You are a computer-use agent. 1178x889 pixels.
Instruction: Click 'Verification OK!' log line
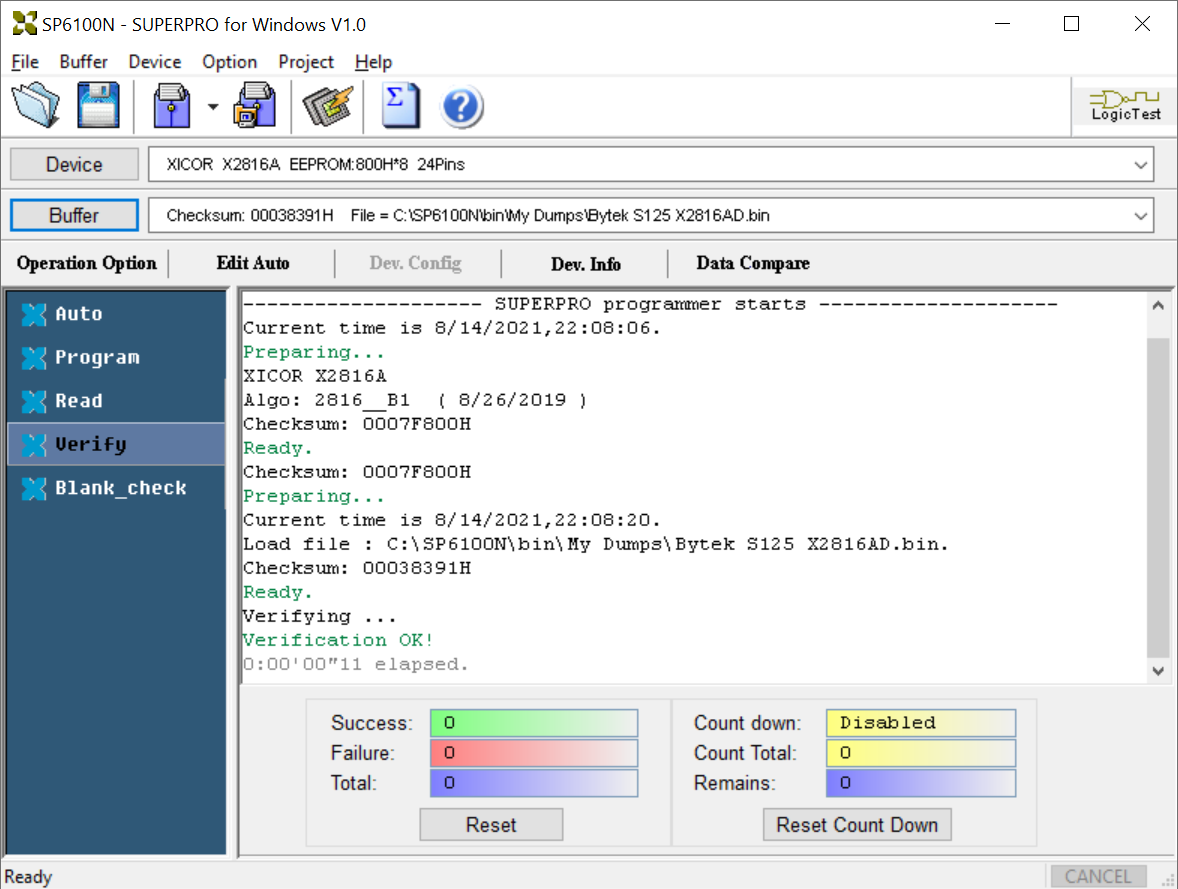pyautogui.click(x=338, y=640)
